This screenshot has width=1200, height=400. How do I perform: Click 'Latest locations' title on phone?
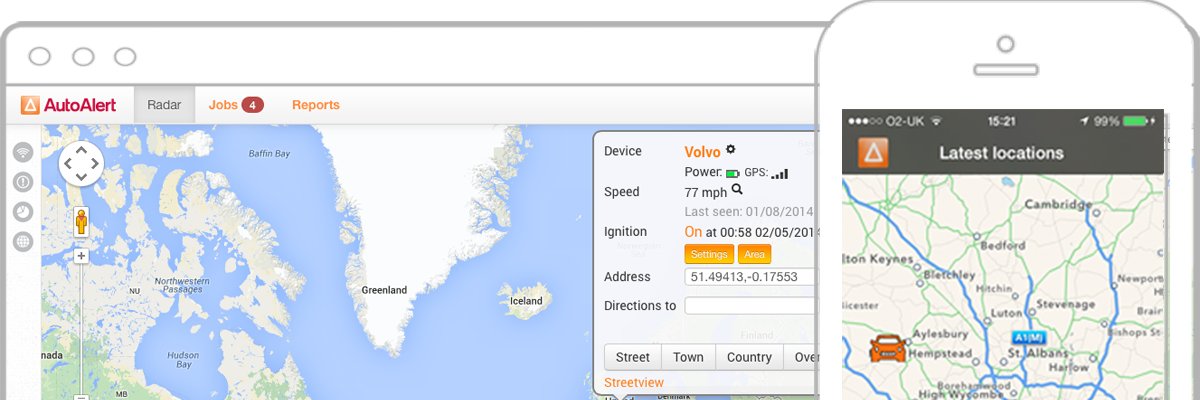(1001, 153)
